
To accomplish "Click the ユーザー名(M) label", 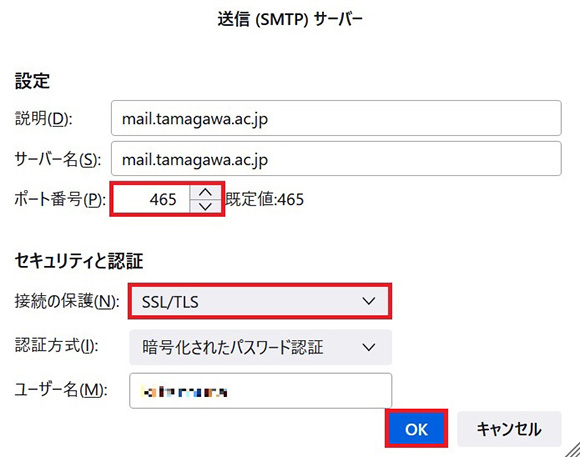I will point(61,390).
